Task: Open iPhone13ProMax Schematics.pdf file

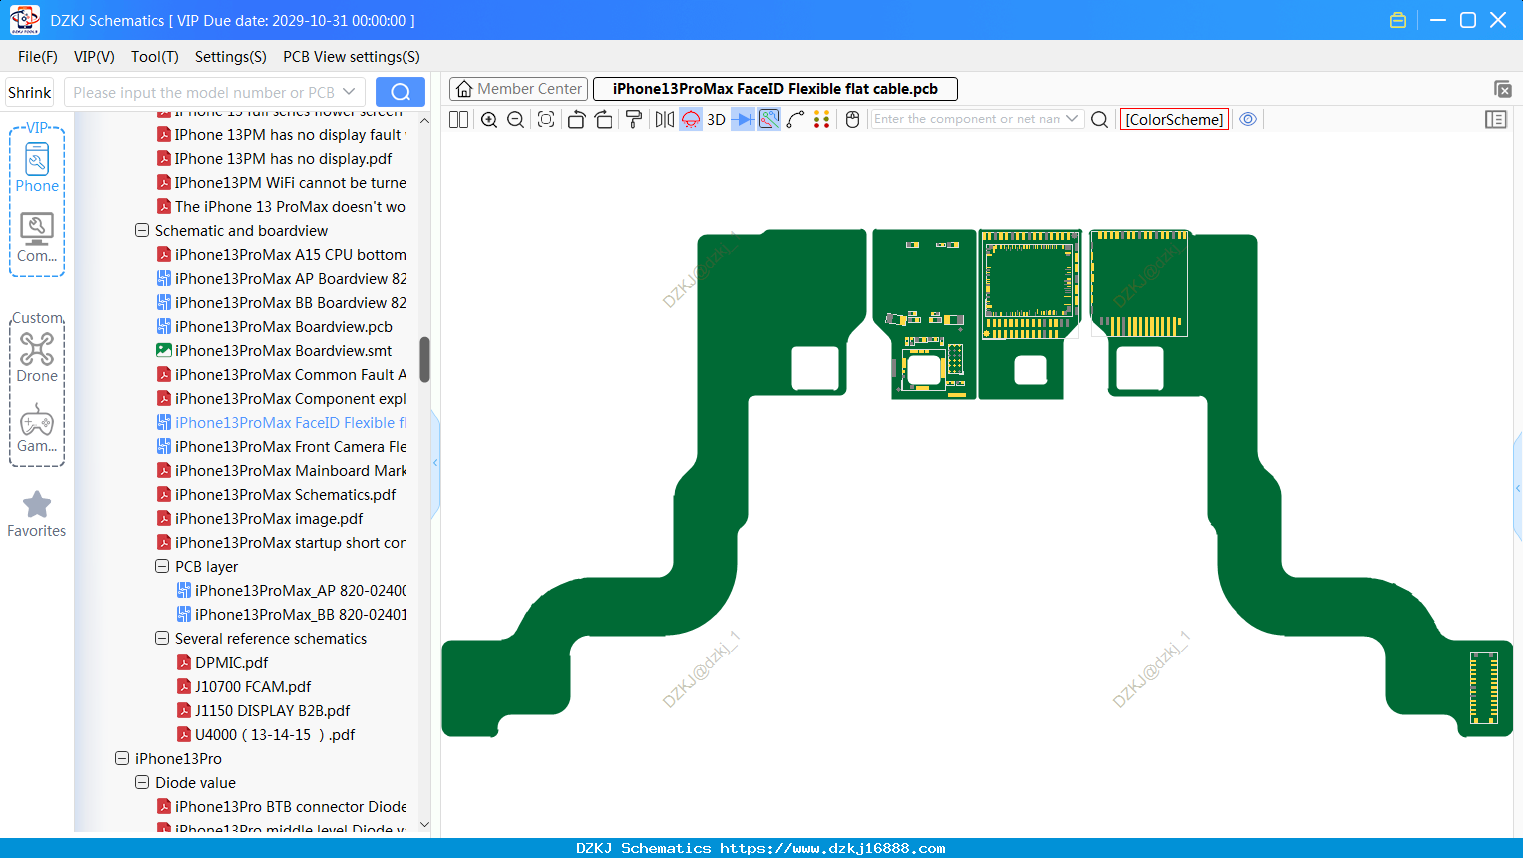Action: click(285, 494)
